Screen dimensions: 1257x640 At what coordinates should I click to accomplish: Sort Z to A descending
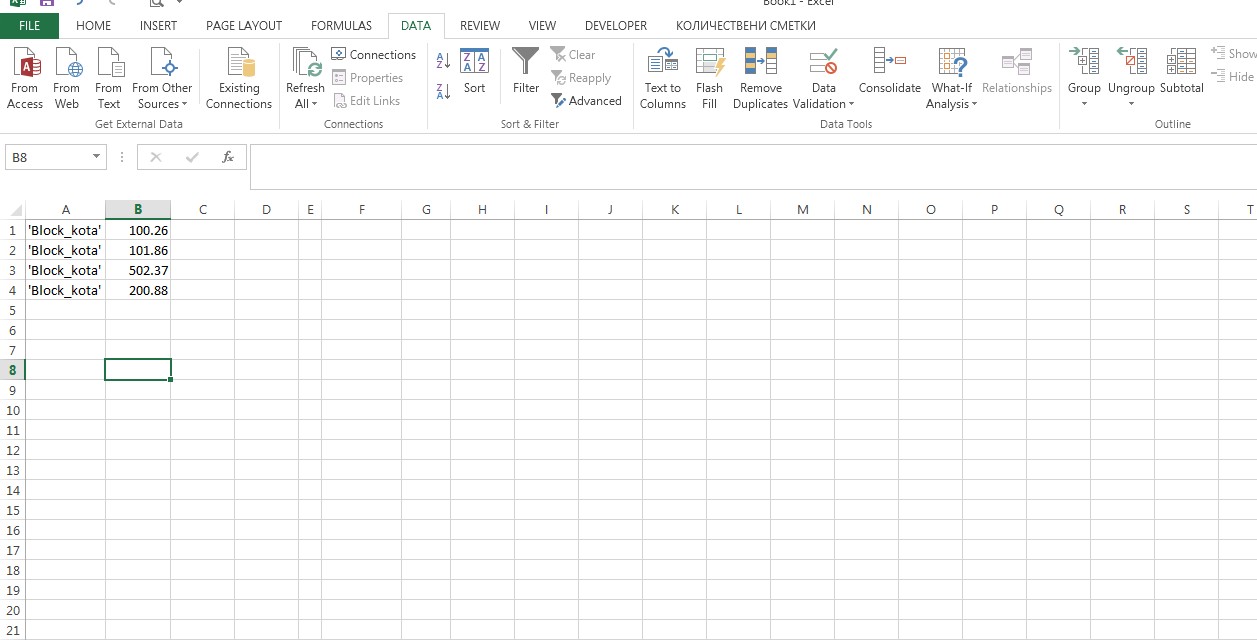click(444, 91)
